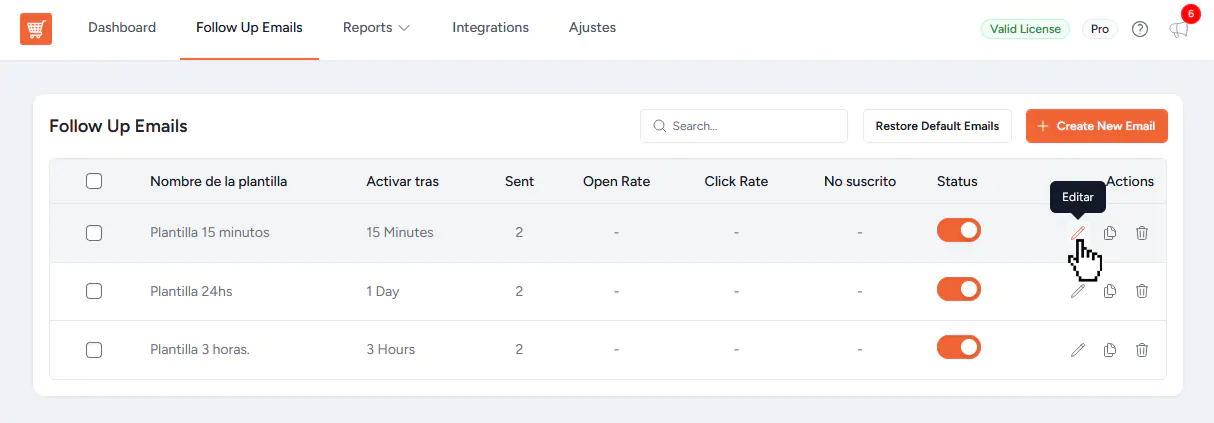Duplicate the Plantilla 15 minutos template

click(1109, 233)
